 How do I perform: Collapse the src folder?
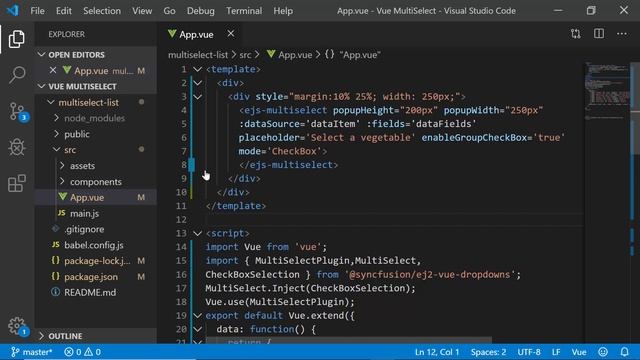click(56, 150)
